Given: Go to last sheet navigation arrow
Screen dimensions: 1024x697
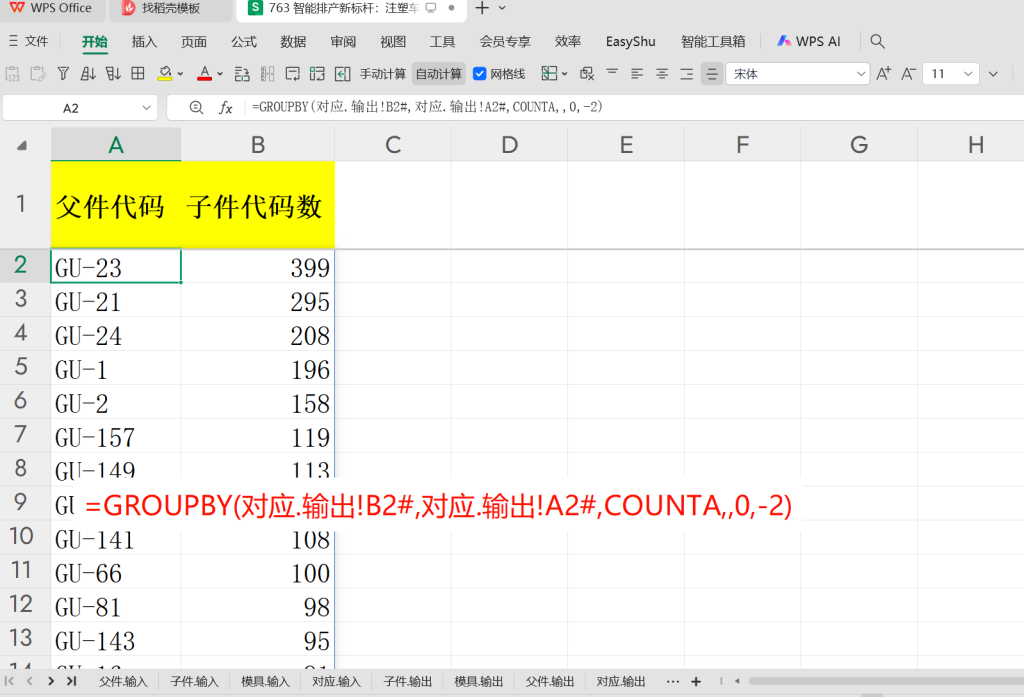Looking at the screenshot, I should [71, 681].
